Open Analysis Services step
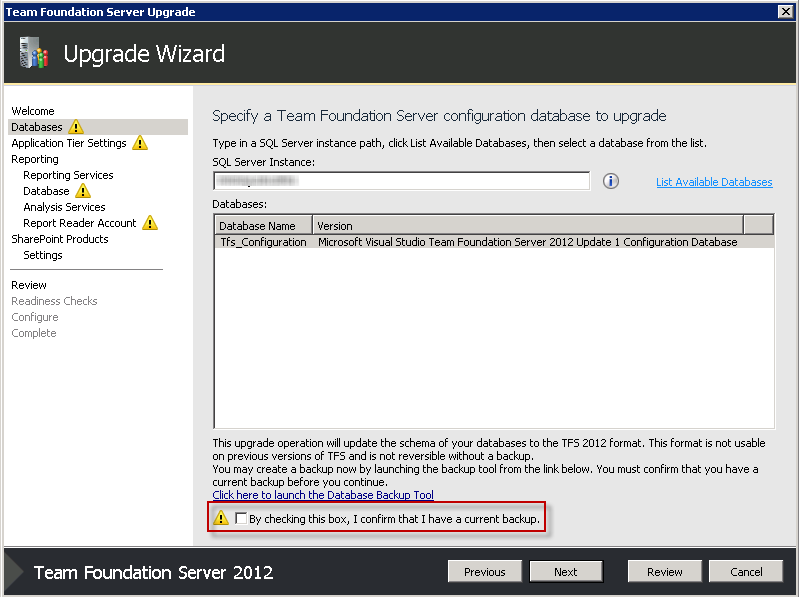Image resolution: width=799 pixels, height=597 pixels. pos(64,207)
